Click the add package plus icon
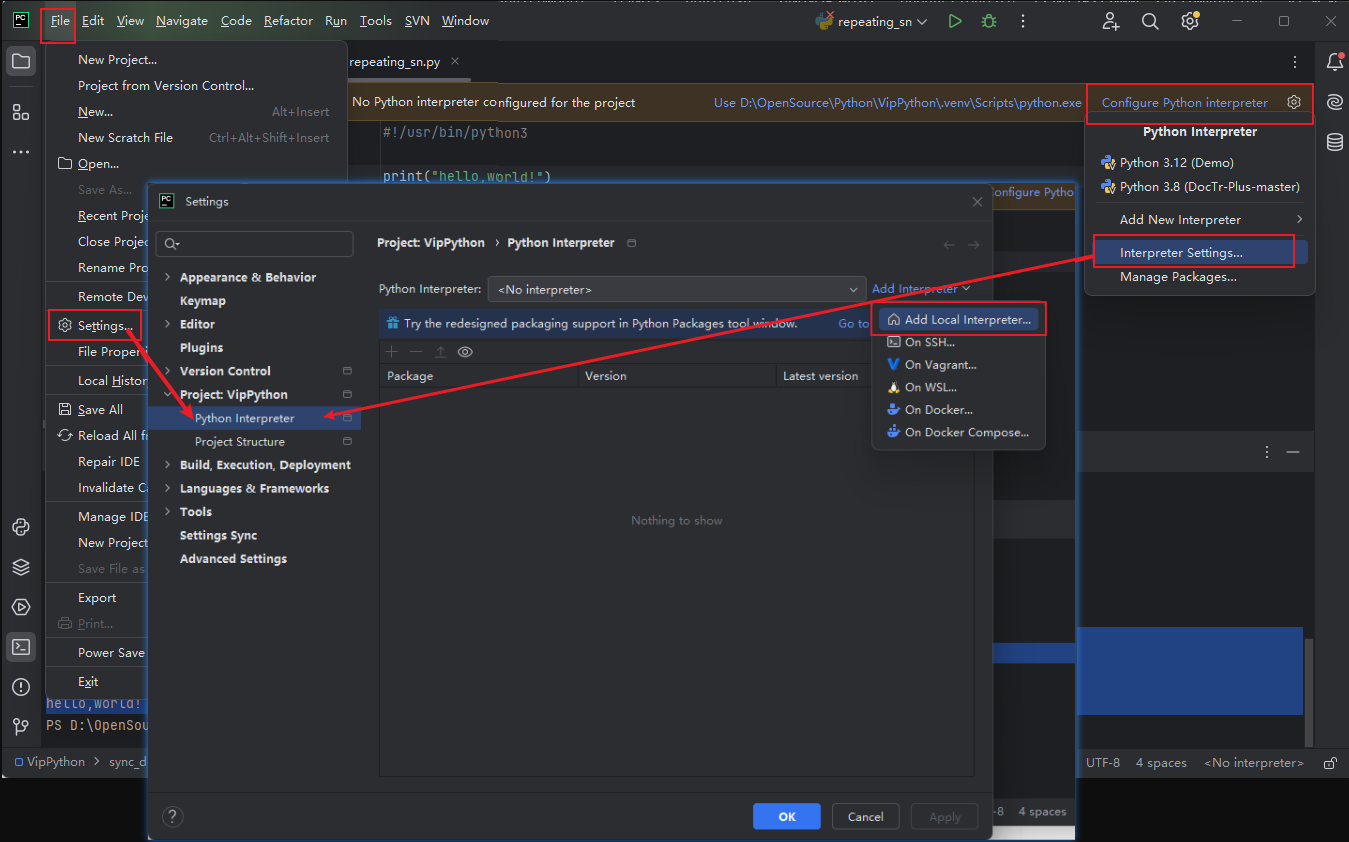This screenshot has width=1349, height=842. (x=392, y=352)
